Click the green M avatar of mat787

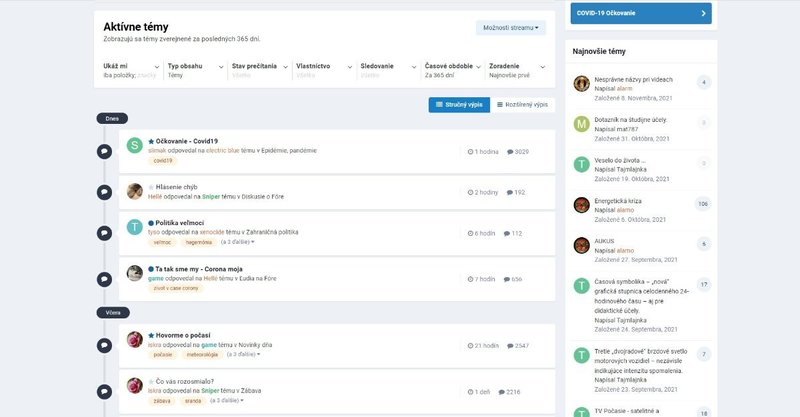(581, 124)
